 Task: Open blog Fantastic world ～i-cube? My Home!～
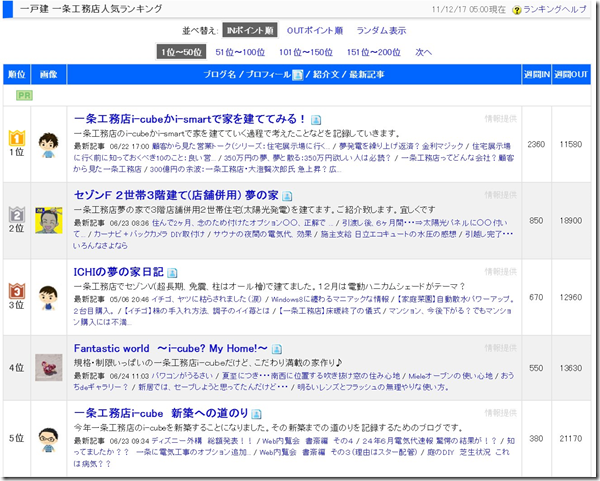click(x=171, y=349)
